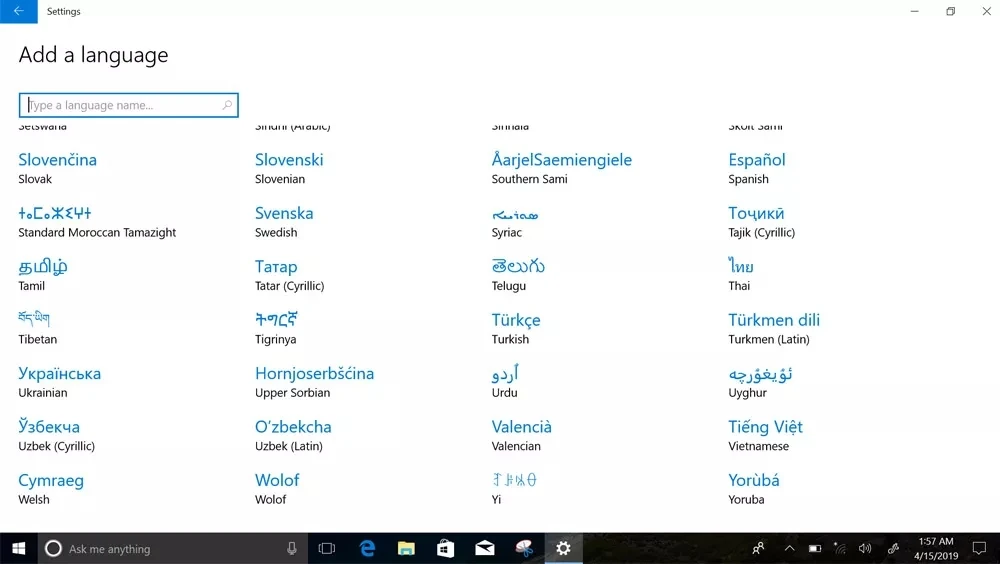Open the Windows Start menu

coord(18,549)
